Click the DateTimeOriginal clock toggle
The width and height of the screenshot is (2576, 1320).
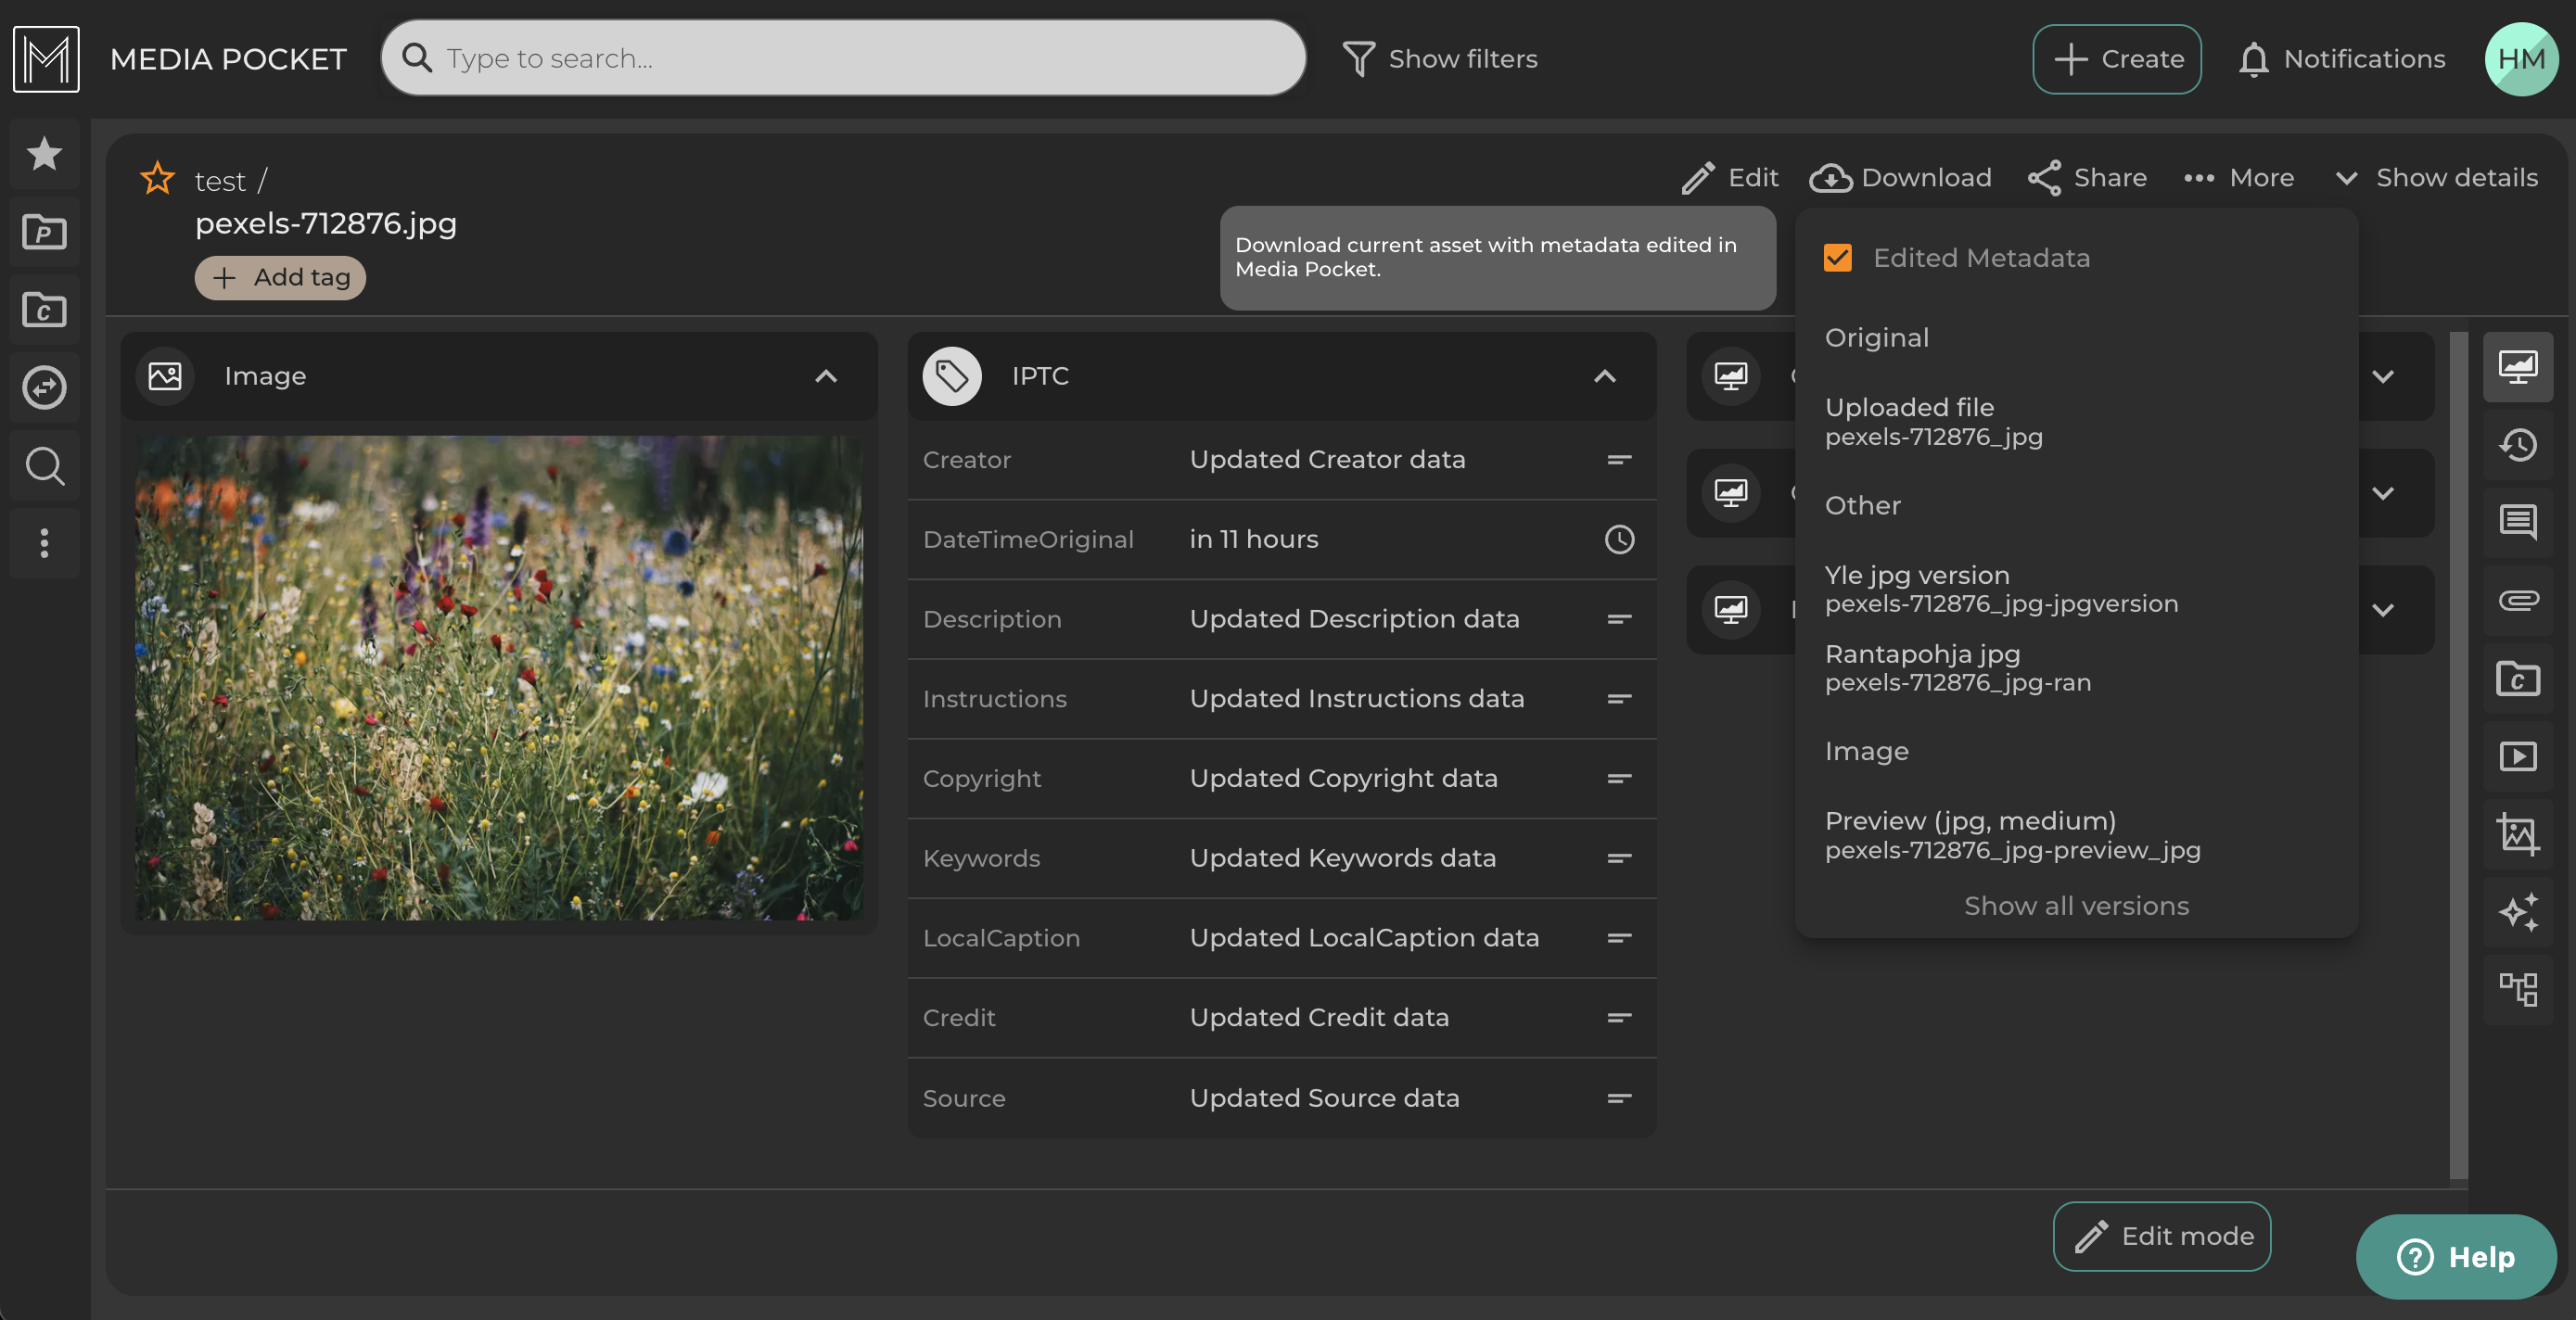[x=1619, y=540]
